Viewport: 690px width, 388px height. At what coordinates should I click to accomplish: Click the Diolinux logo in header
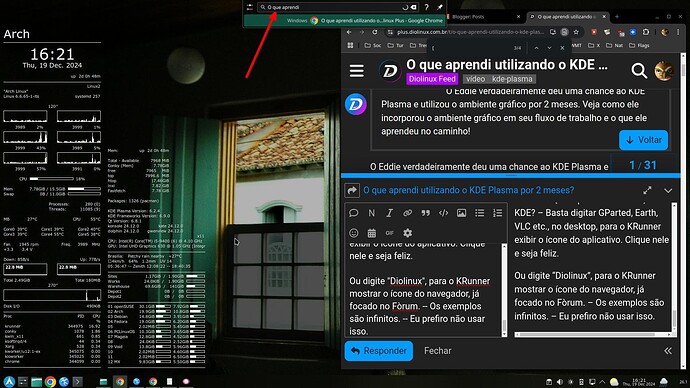pos(390,70)
